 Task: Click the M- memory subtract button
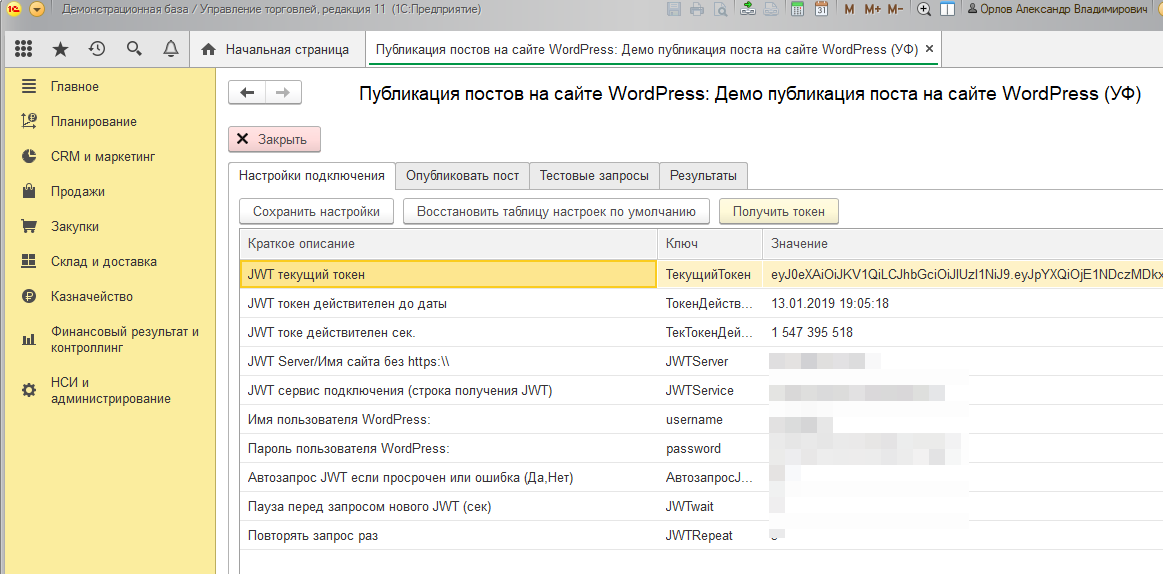[x=895, y=10]
